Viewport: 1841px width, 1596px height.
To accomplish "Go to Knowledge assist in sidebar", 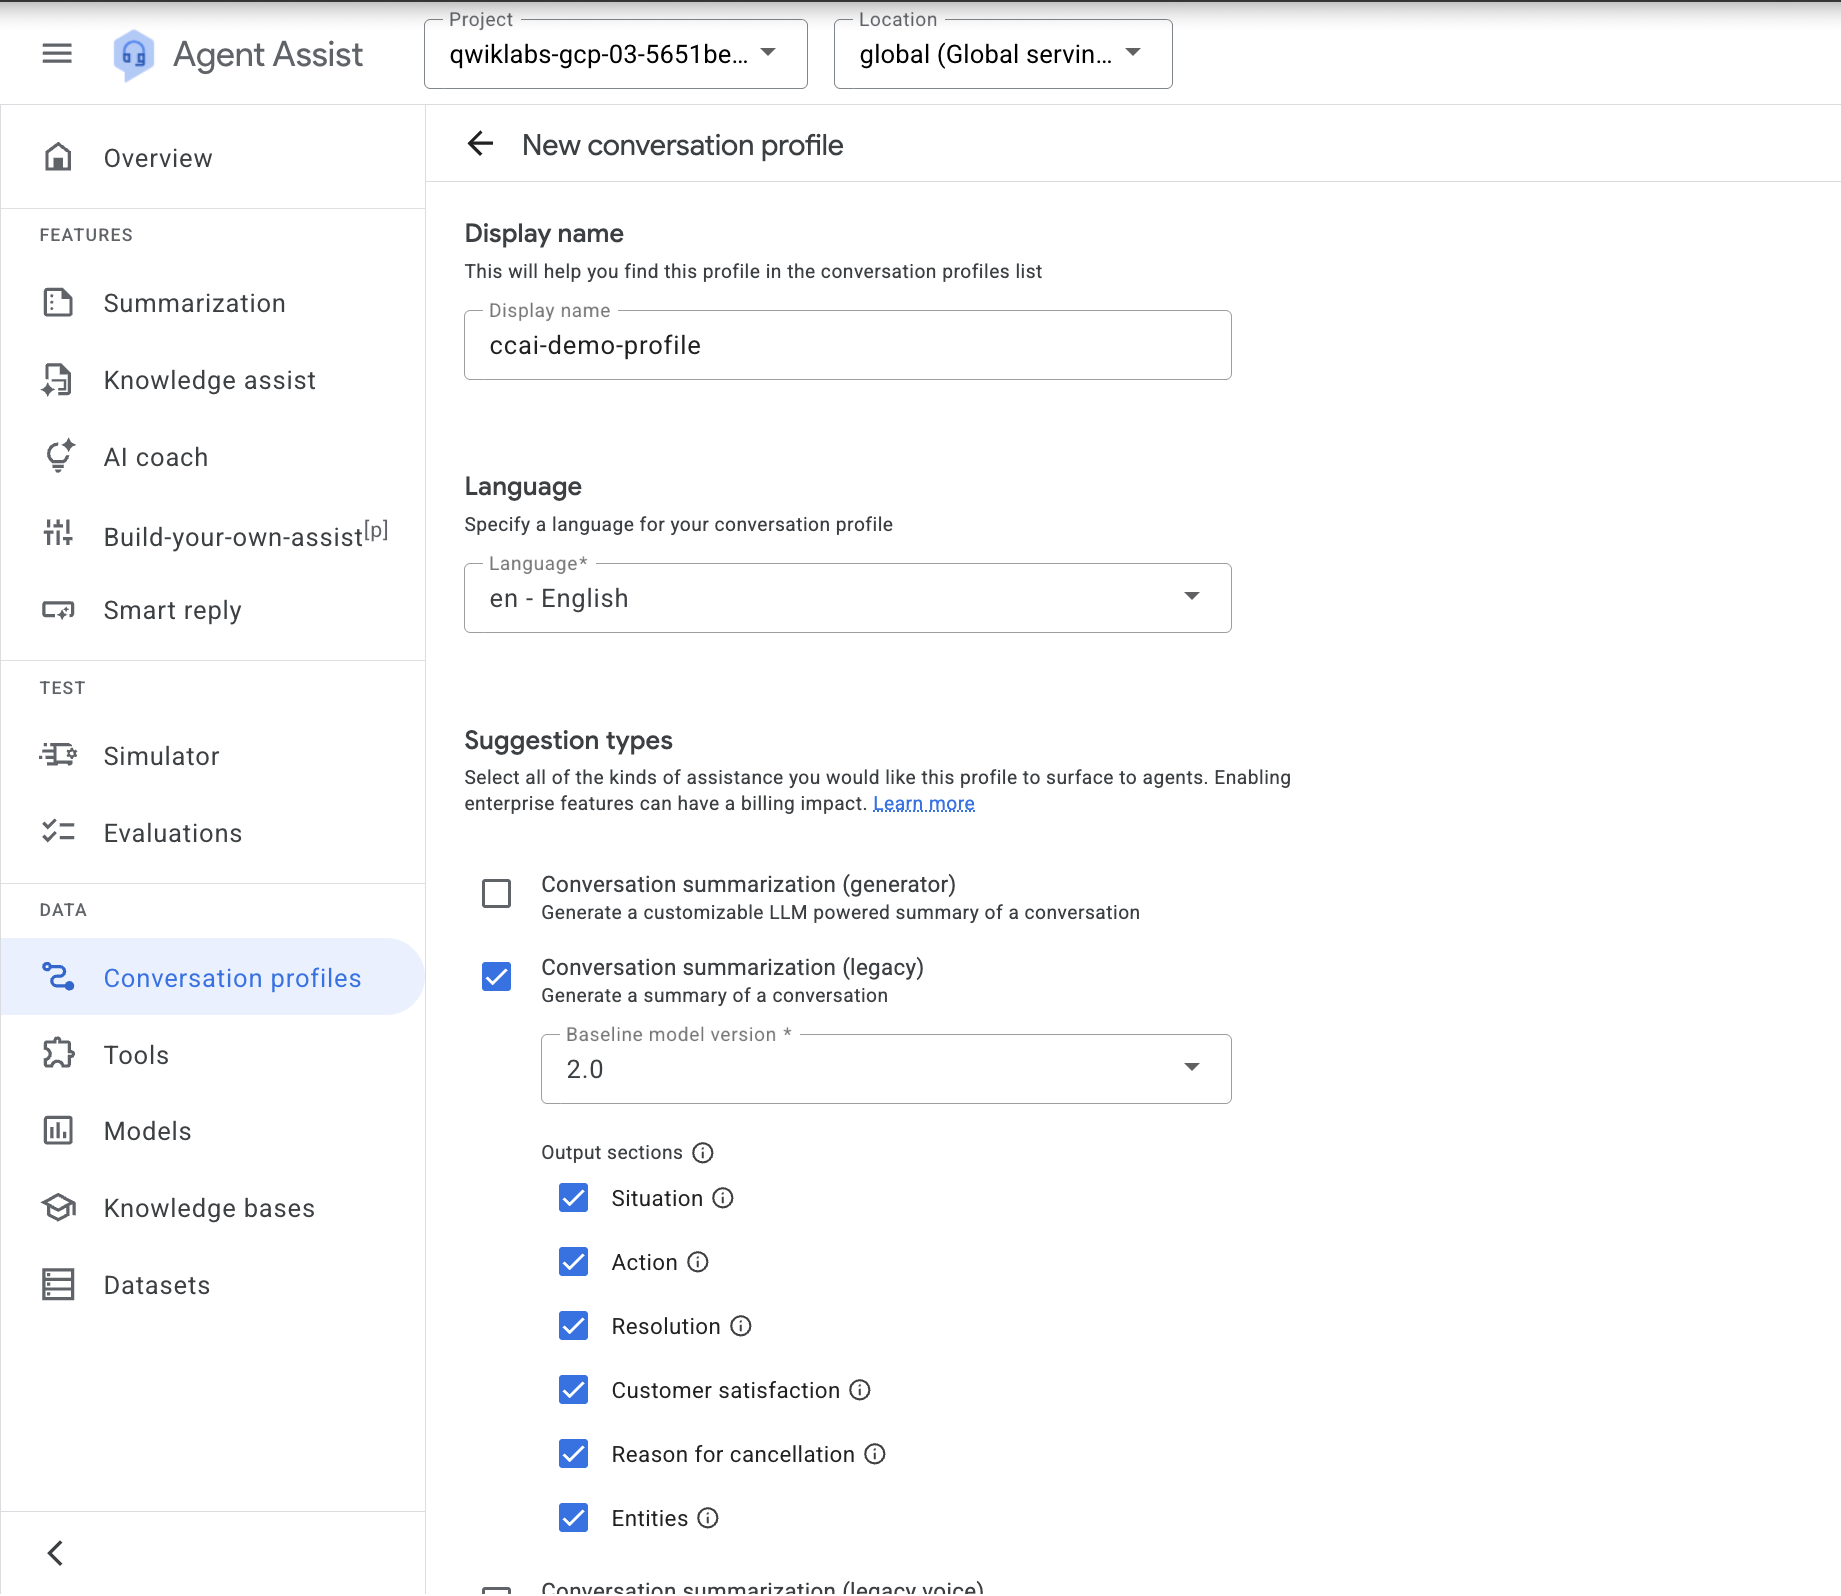I will 209,380.
